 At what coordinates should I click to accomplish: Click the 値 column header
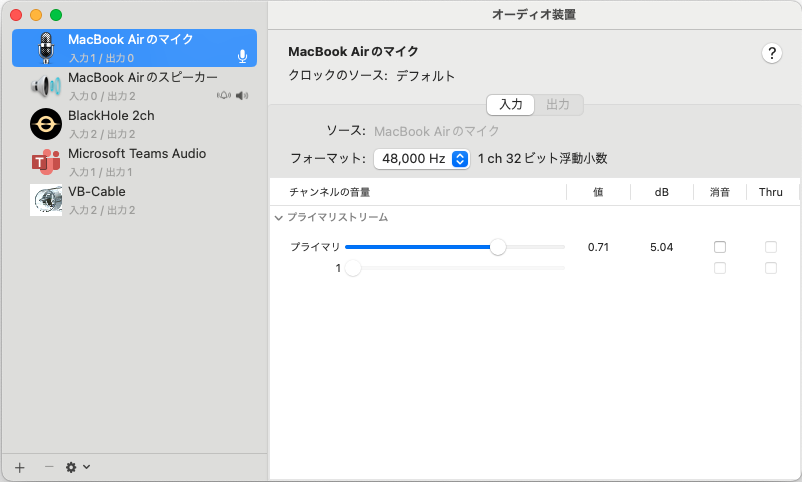pos(598,192)
